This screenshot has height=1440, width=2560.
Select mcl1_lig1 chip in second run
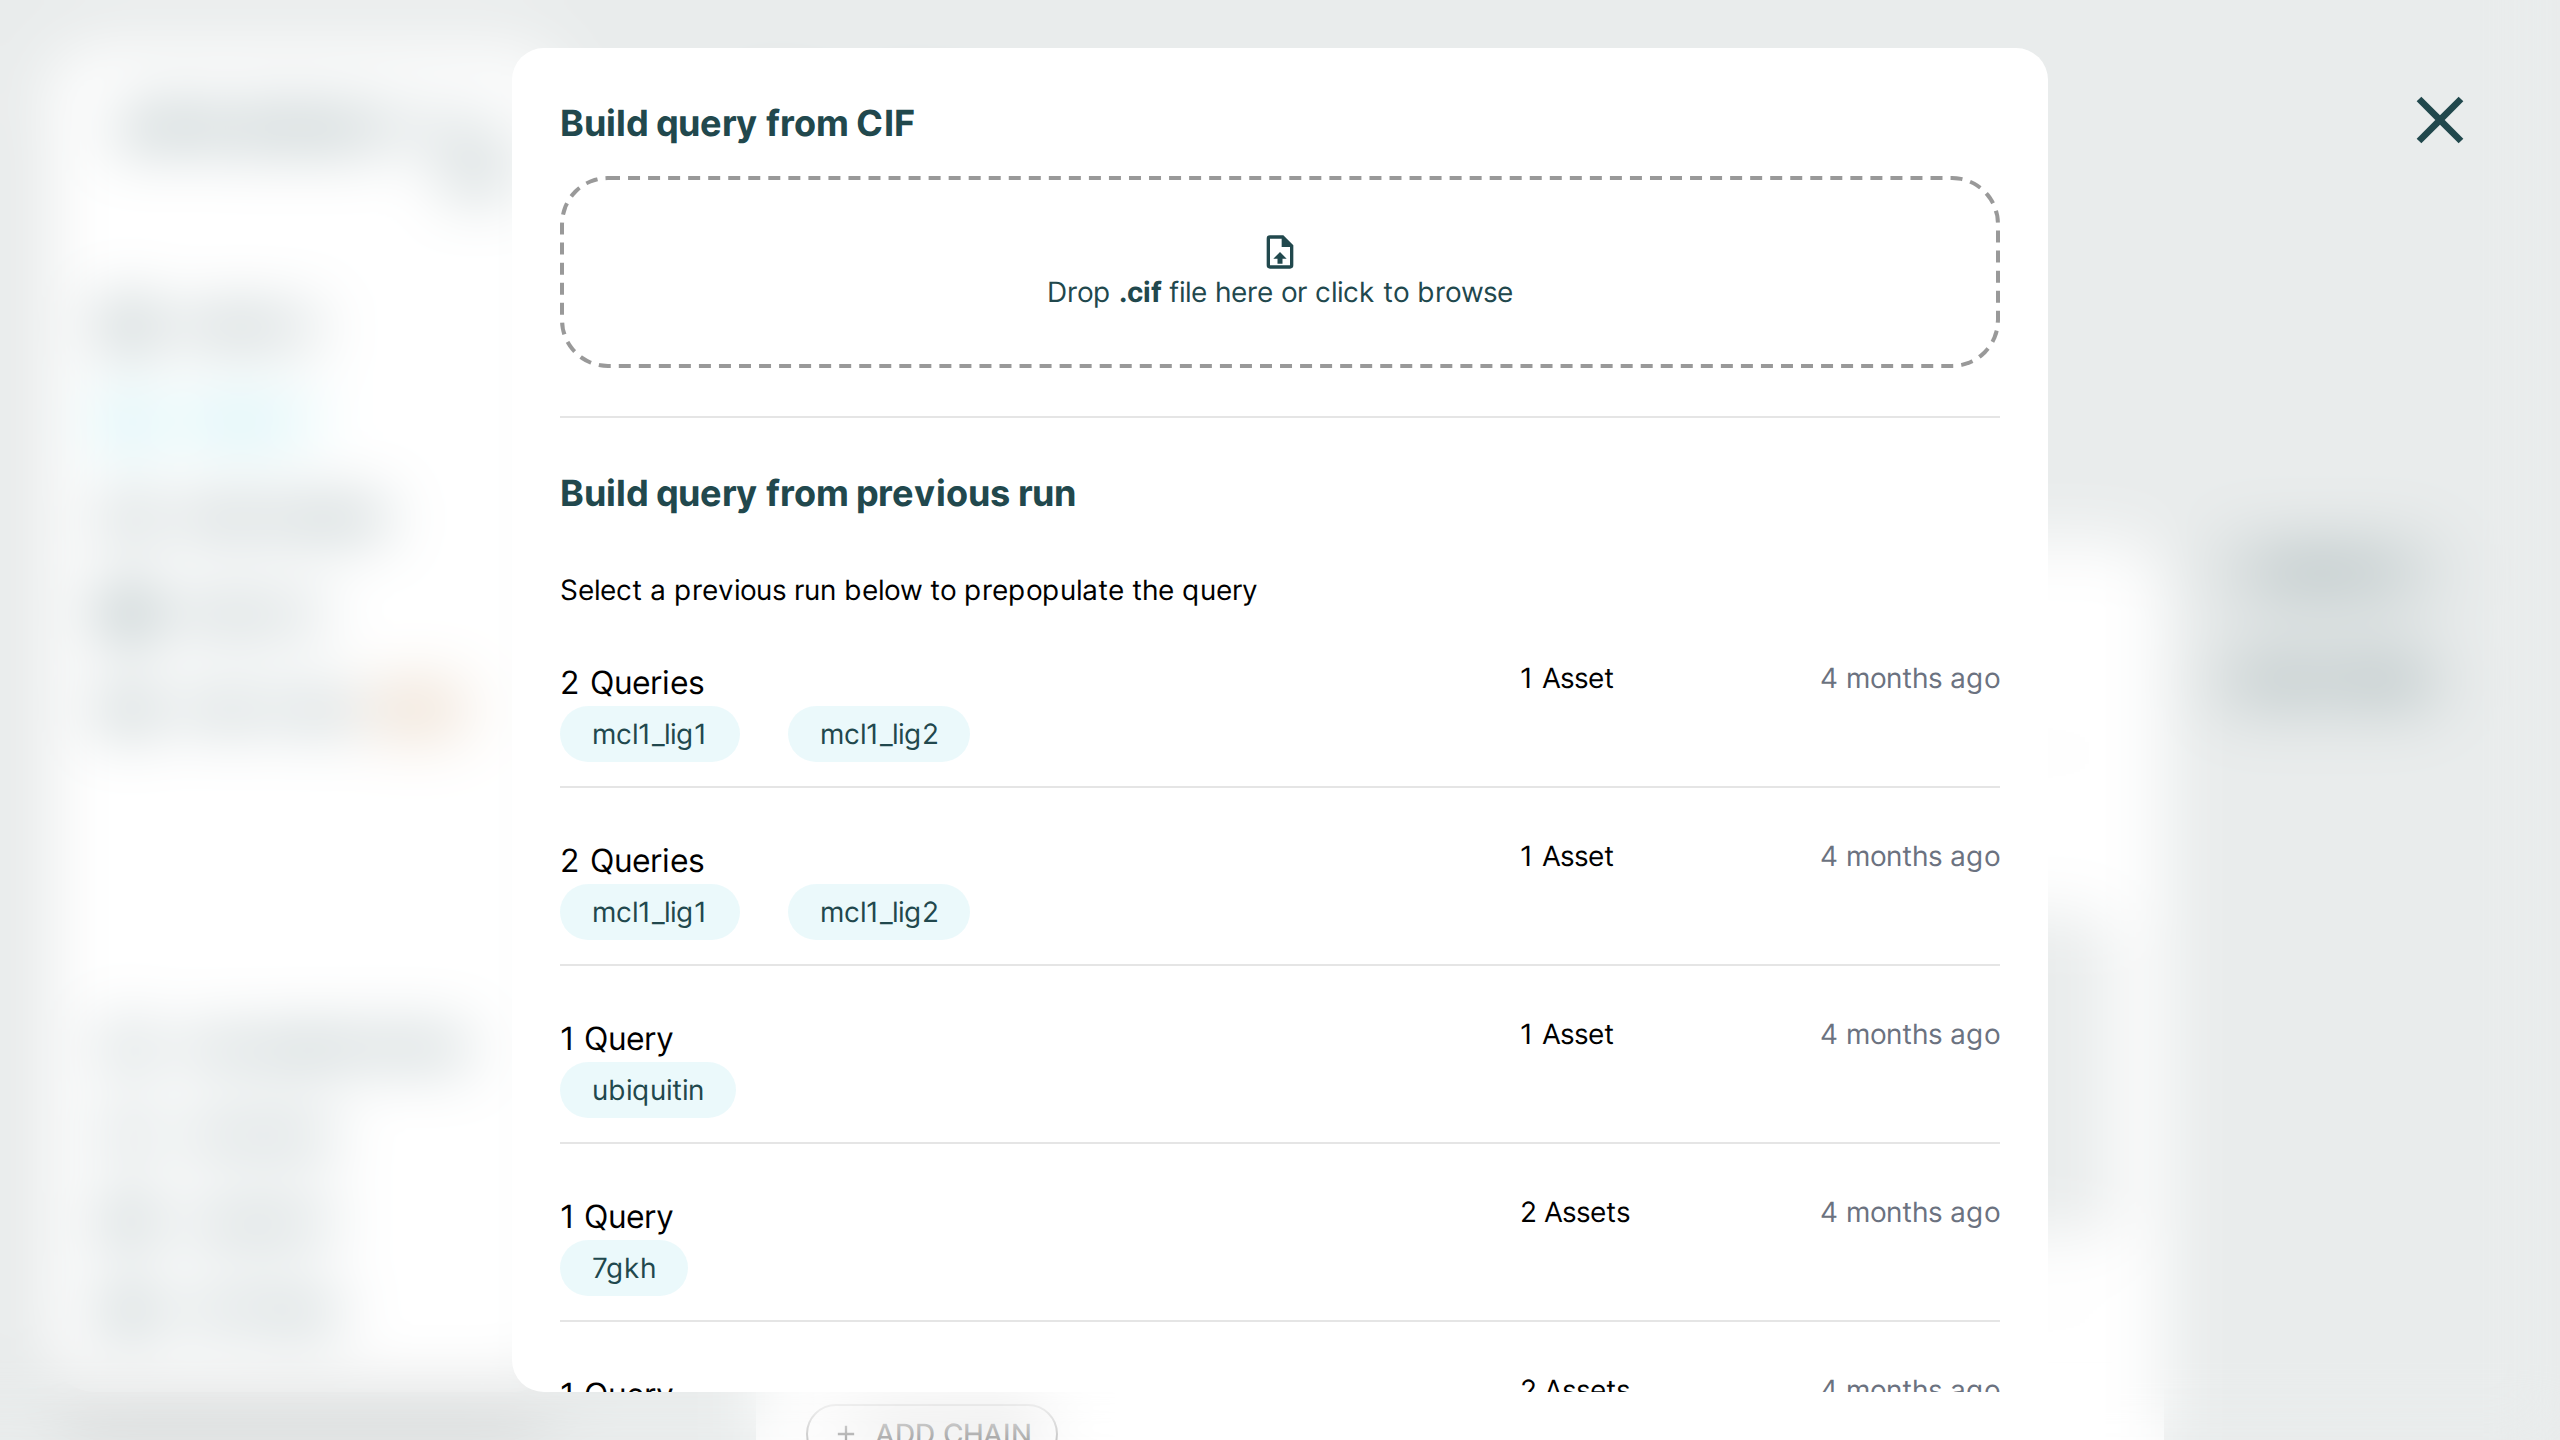tap(649, 912)
